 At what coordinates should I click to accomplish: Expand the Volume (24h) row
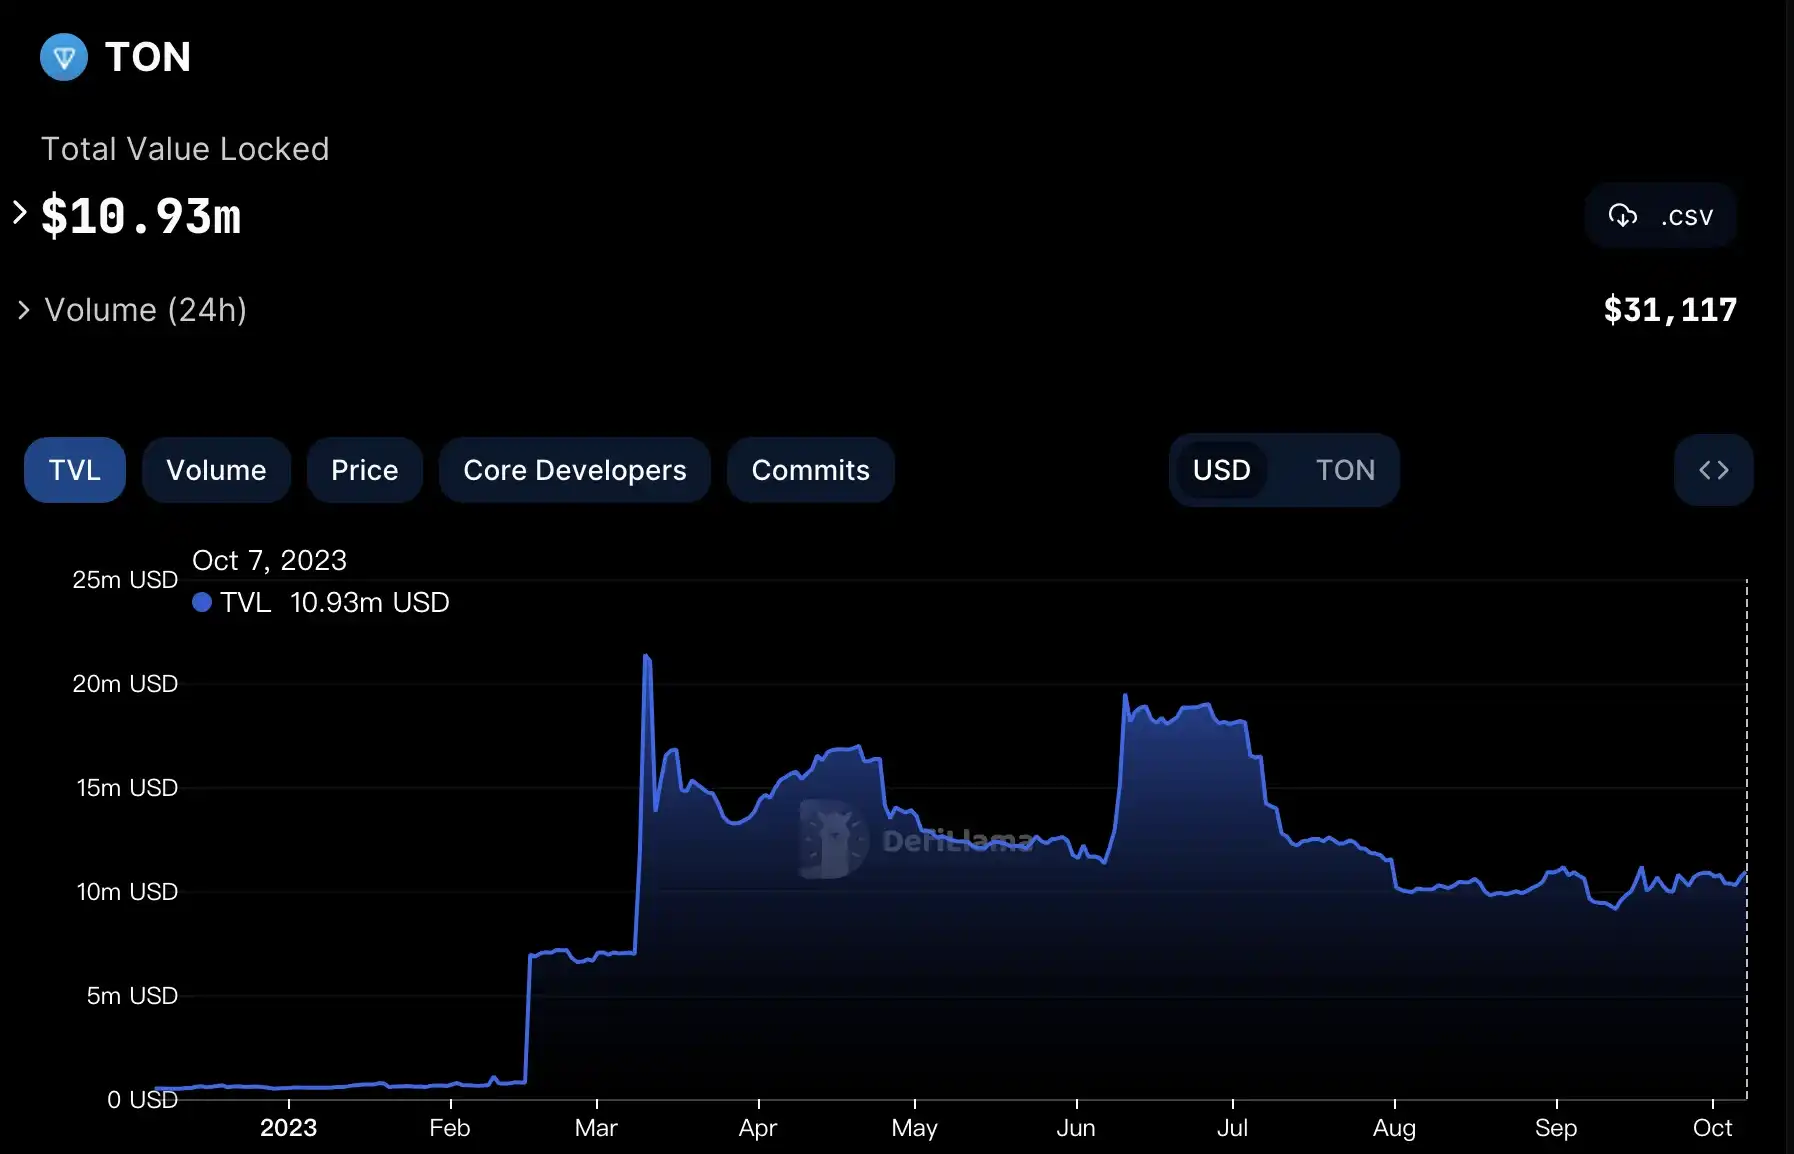click(24, 310)
